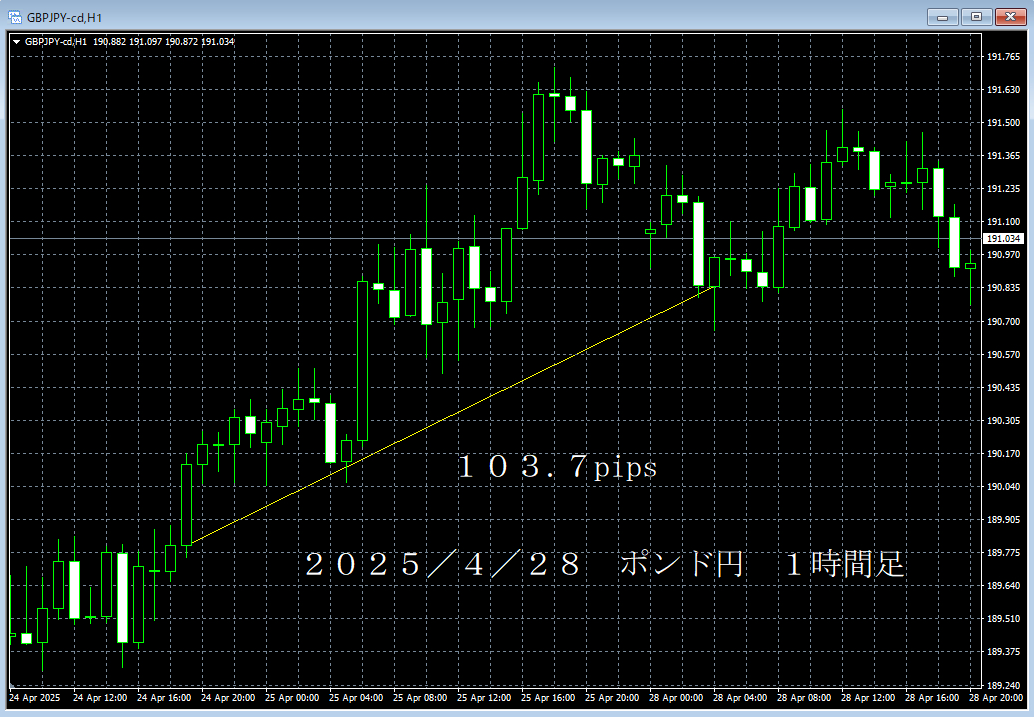Click the 190.835 price scale value

(1003, 288)
